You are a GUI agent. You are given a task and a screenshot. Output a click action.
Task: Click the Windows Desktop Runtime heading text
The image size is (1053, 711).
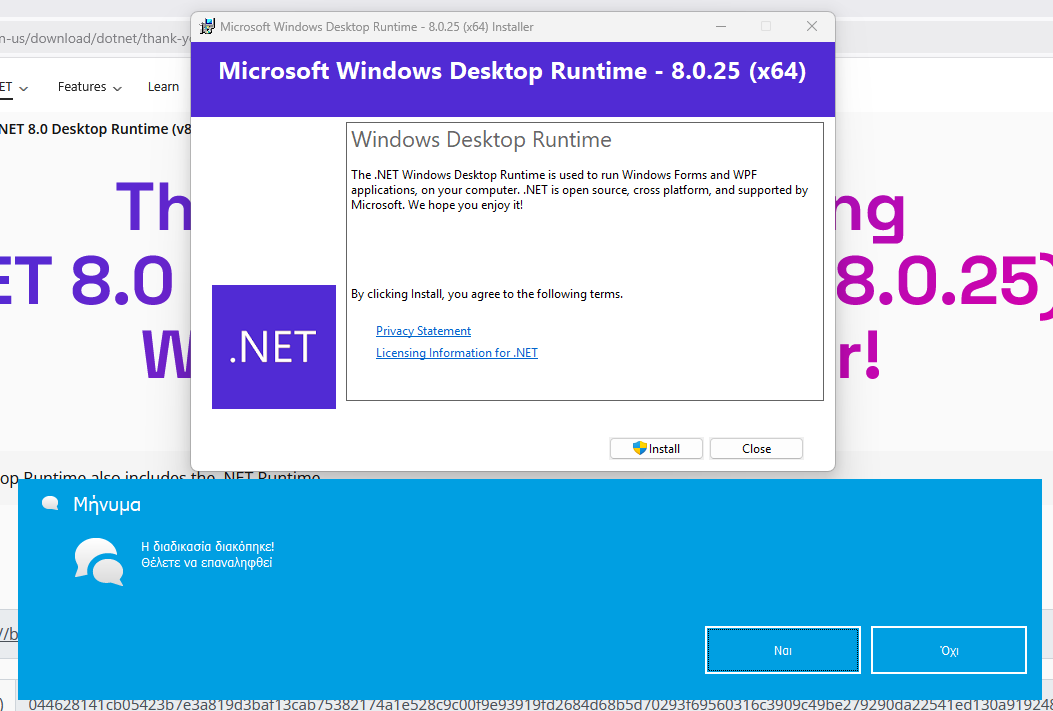[481, 139]
